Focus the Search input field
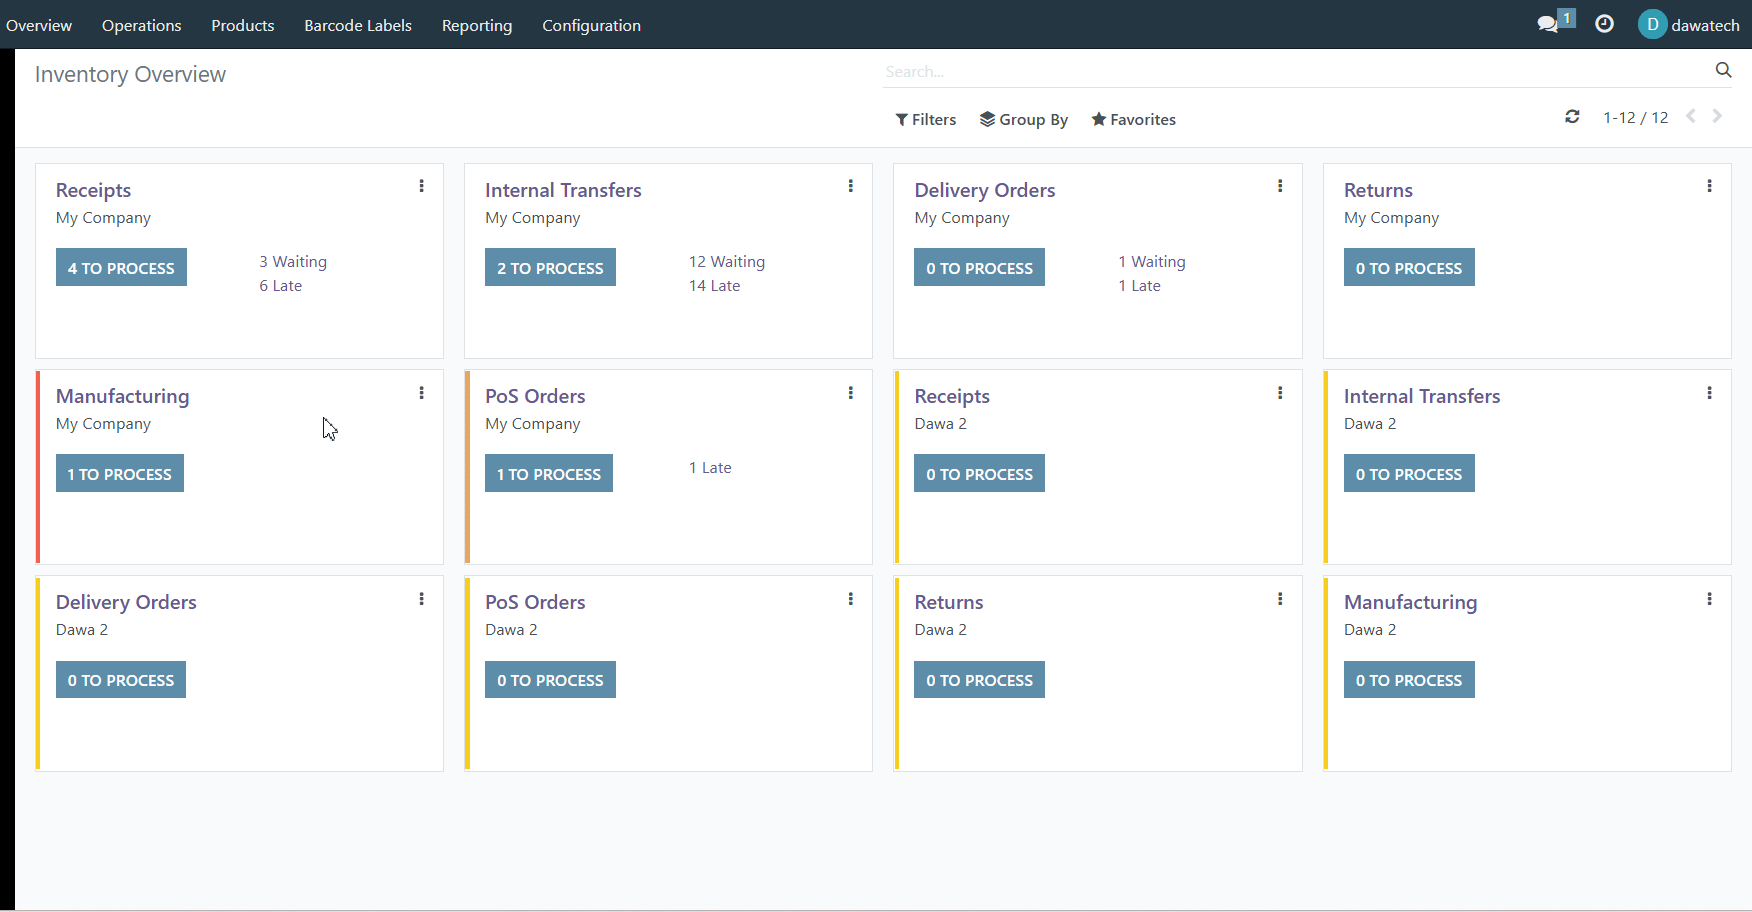The height and width of the screenshot is (912, 1752). tap(1295, 71)
